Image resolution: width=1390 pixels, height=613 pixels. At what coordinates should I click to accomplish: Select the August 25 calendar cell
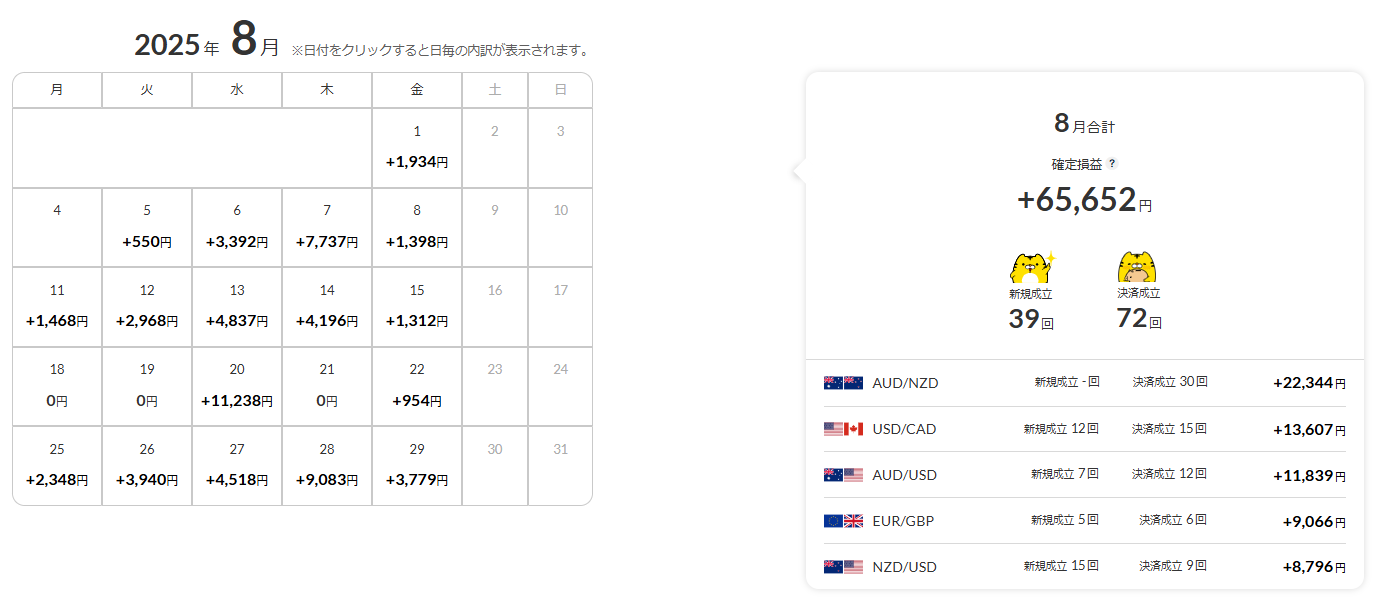[57, 465]
